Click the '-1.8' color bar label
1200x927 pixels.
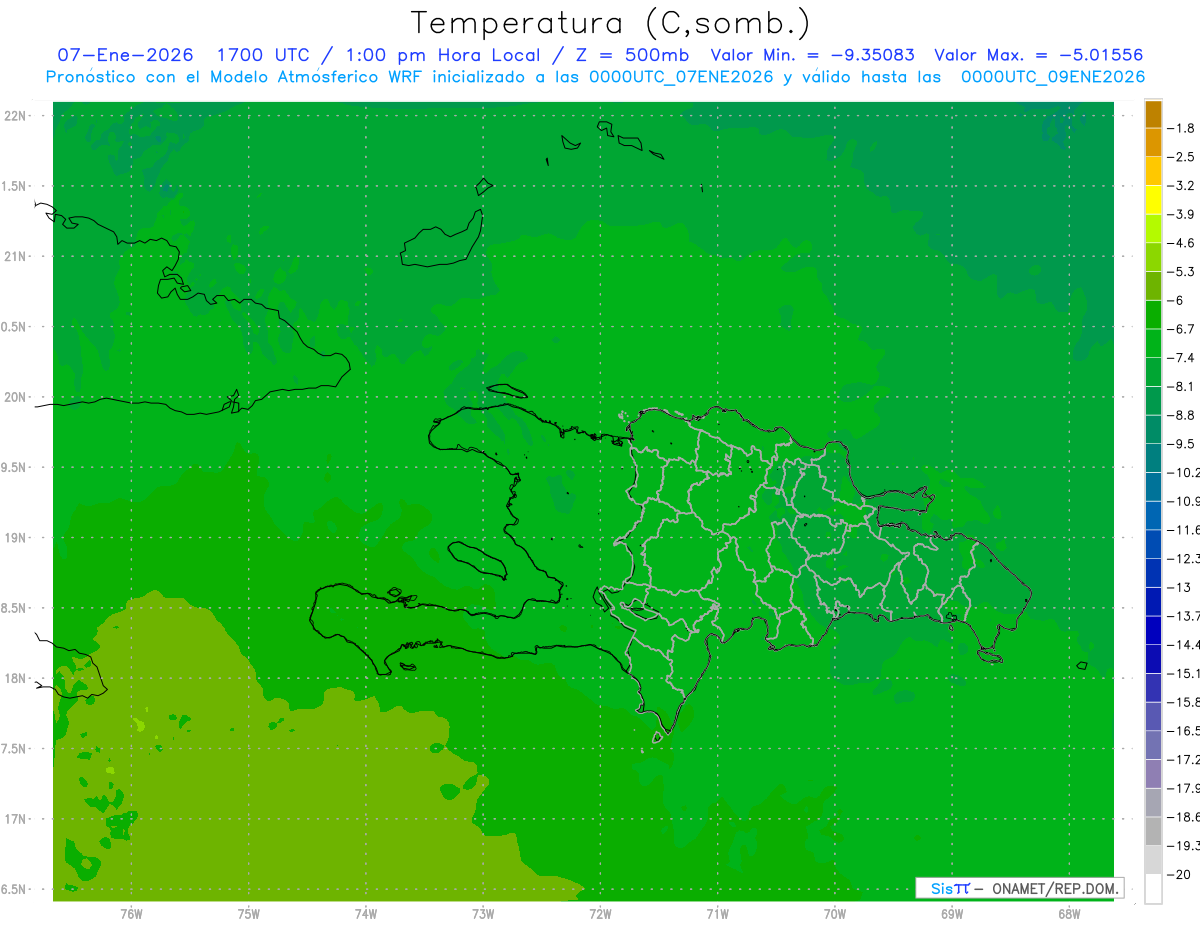(x=1181, y=129)
